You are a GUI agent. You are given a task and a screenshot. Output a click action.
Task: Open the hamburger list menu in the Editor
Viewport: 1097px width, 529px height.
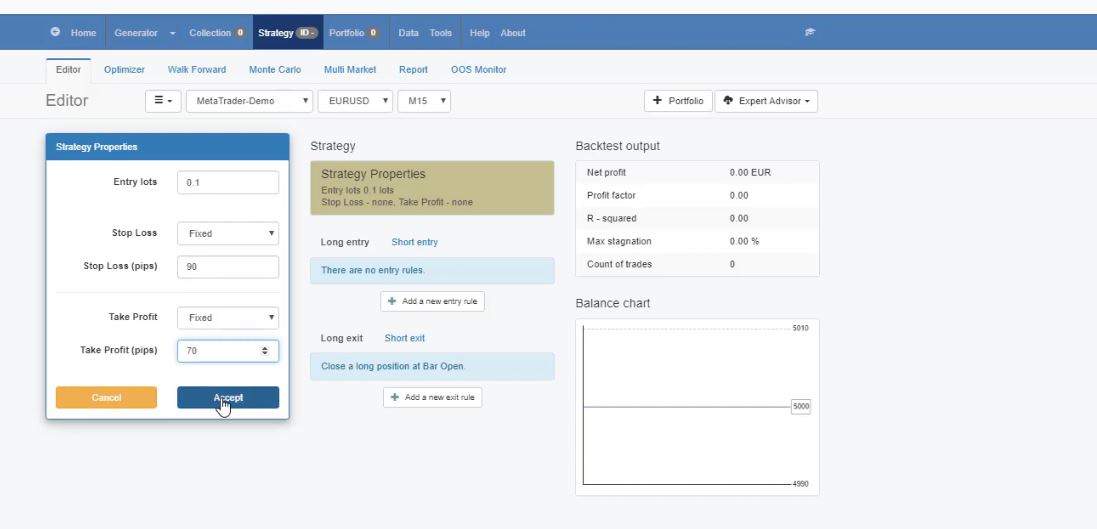coord(162,101)
